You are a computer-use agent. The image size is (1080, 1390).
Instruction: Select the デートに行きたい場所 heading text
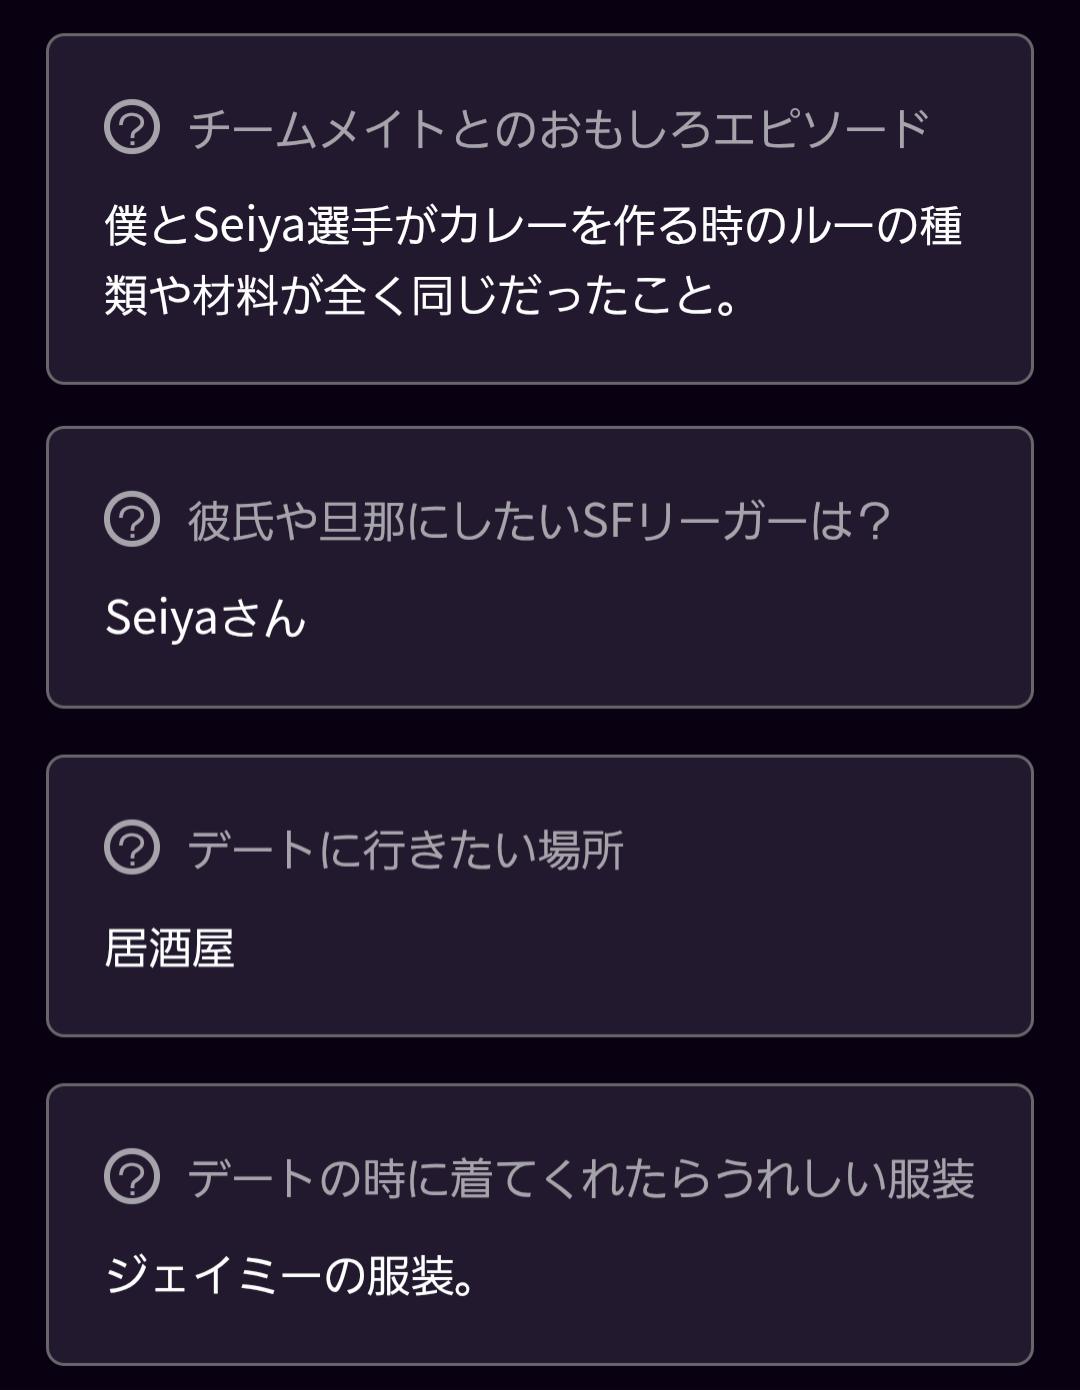[x=405, y=849]
